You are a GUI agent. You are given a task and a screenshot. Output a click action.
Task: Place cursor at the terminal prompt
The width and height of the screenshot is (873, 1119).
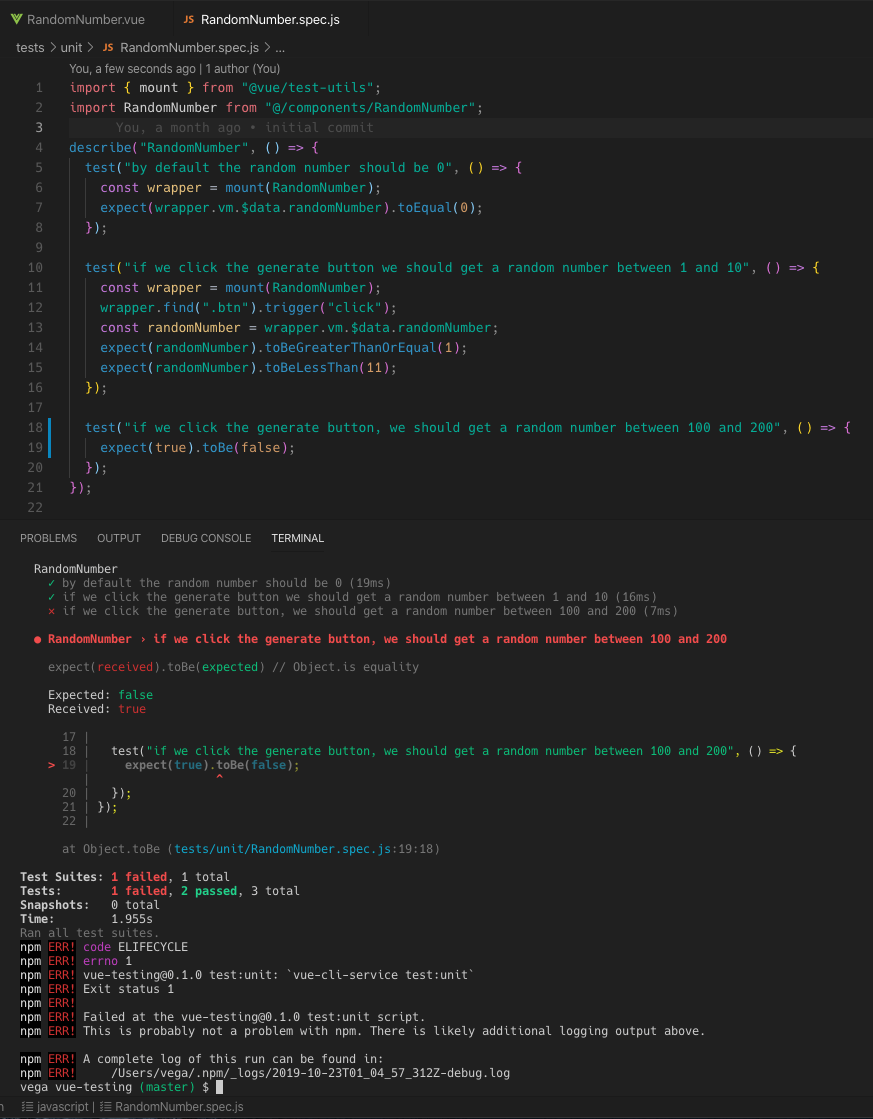pyautogui.click(x=219, y=1087)
